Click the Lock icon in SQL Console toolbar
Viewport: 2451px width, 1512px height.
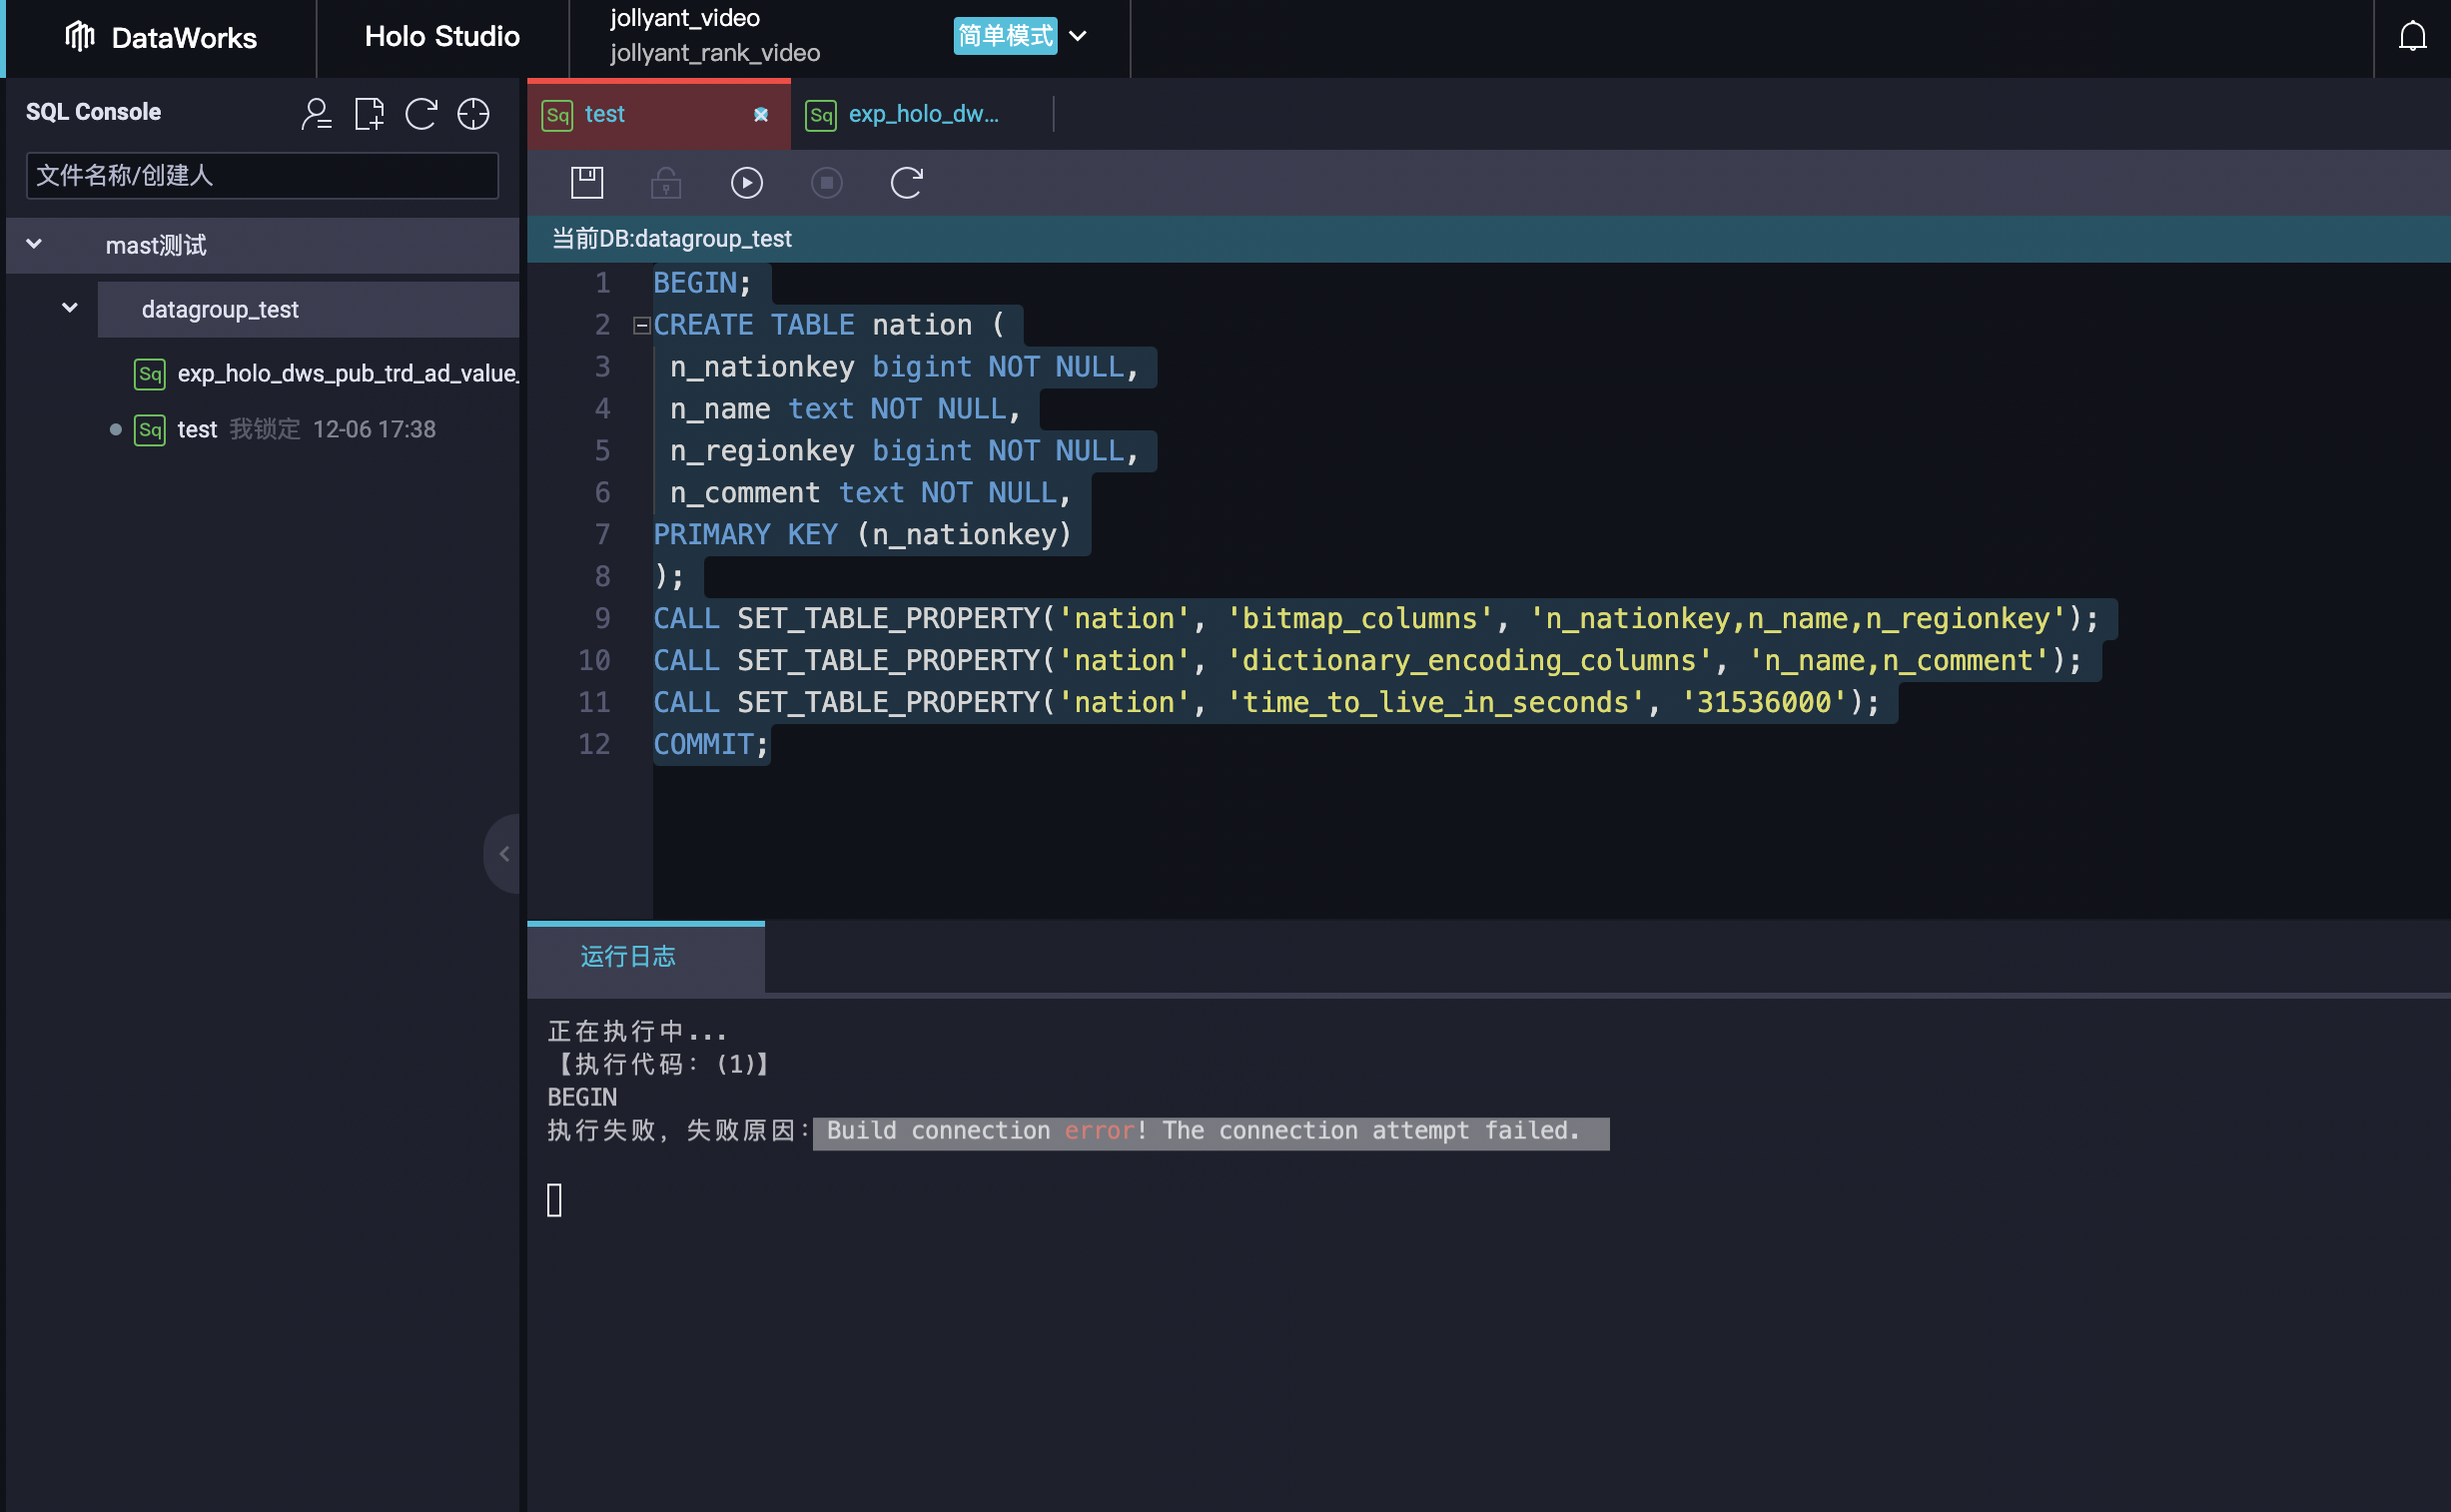665,182
